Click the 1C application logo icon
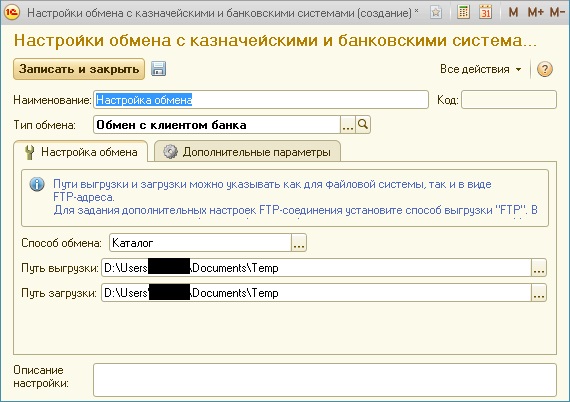 tap(12, 13)
